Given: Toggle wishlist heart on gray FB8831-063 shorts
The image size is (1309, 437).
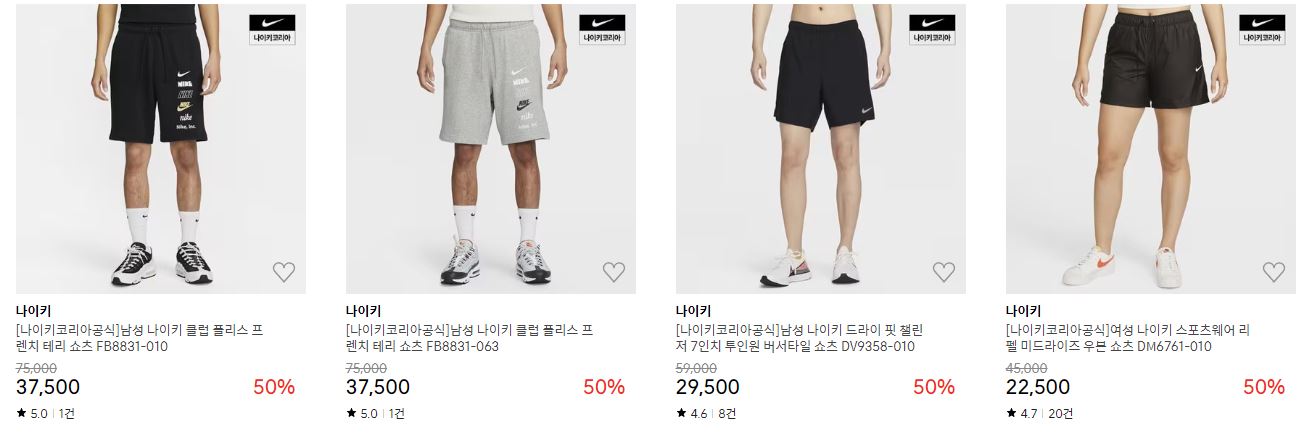Looking at the screenshot, I should tap(614, 271).
